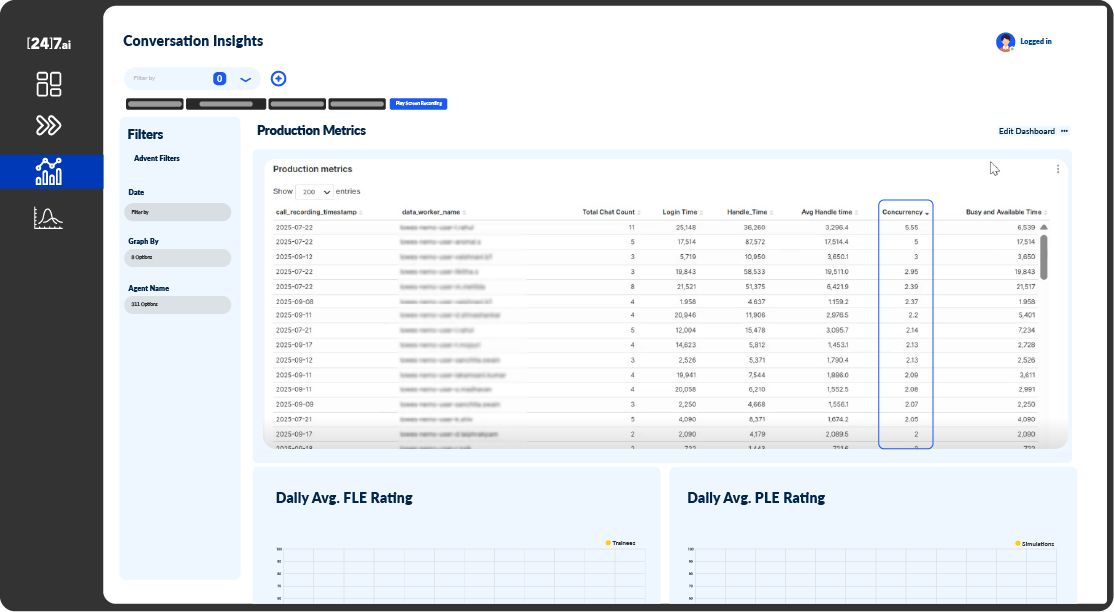Sort by call_recording_timestamp column header
This screenshot has height=612, width=1114.
318,212
